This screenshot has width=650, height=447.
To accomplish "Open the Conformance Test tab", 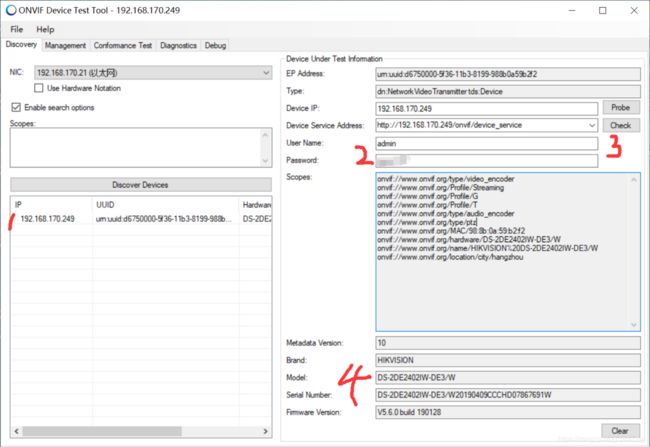I will coord(123,45).
